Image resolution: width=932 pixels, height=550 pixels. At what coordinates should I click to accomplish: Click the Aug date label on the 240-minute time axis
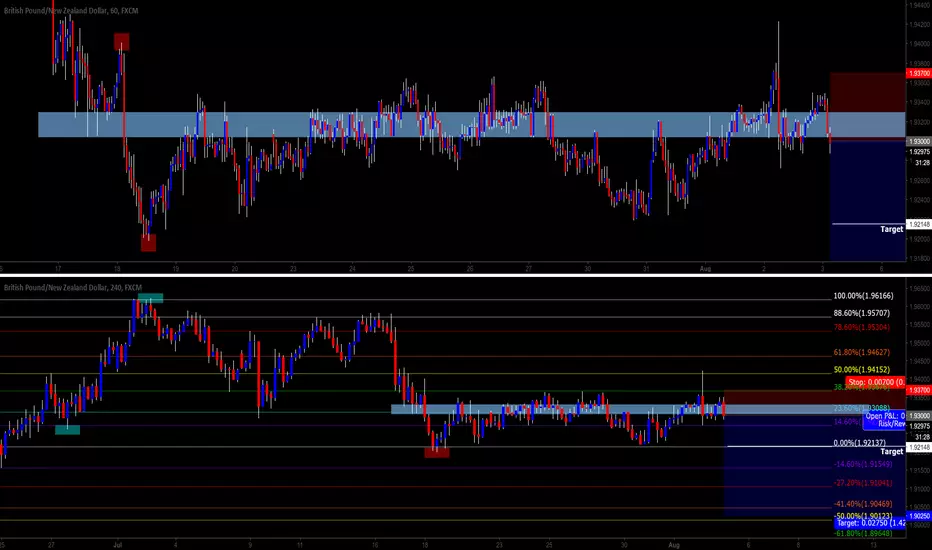click(673, 545)
